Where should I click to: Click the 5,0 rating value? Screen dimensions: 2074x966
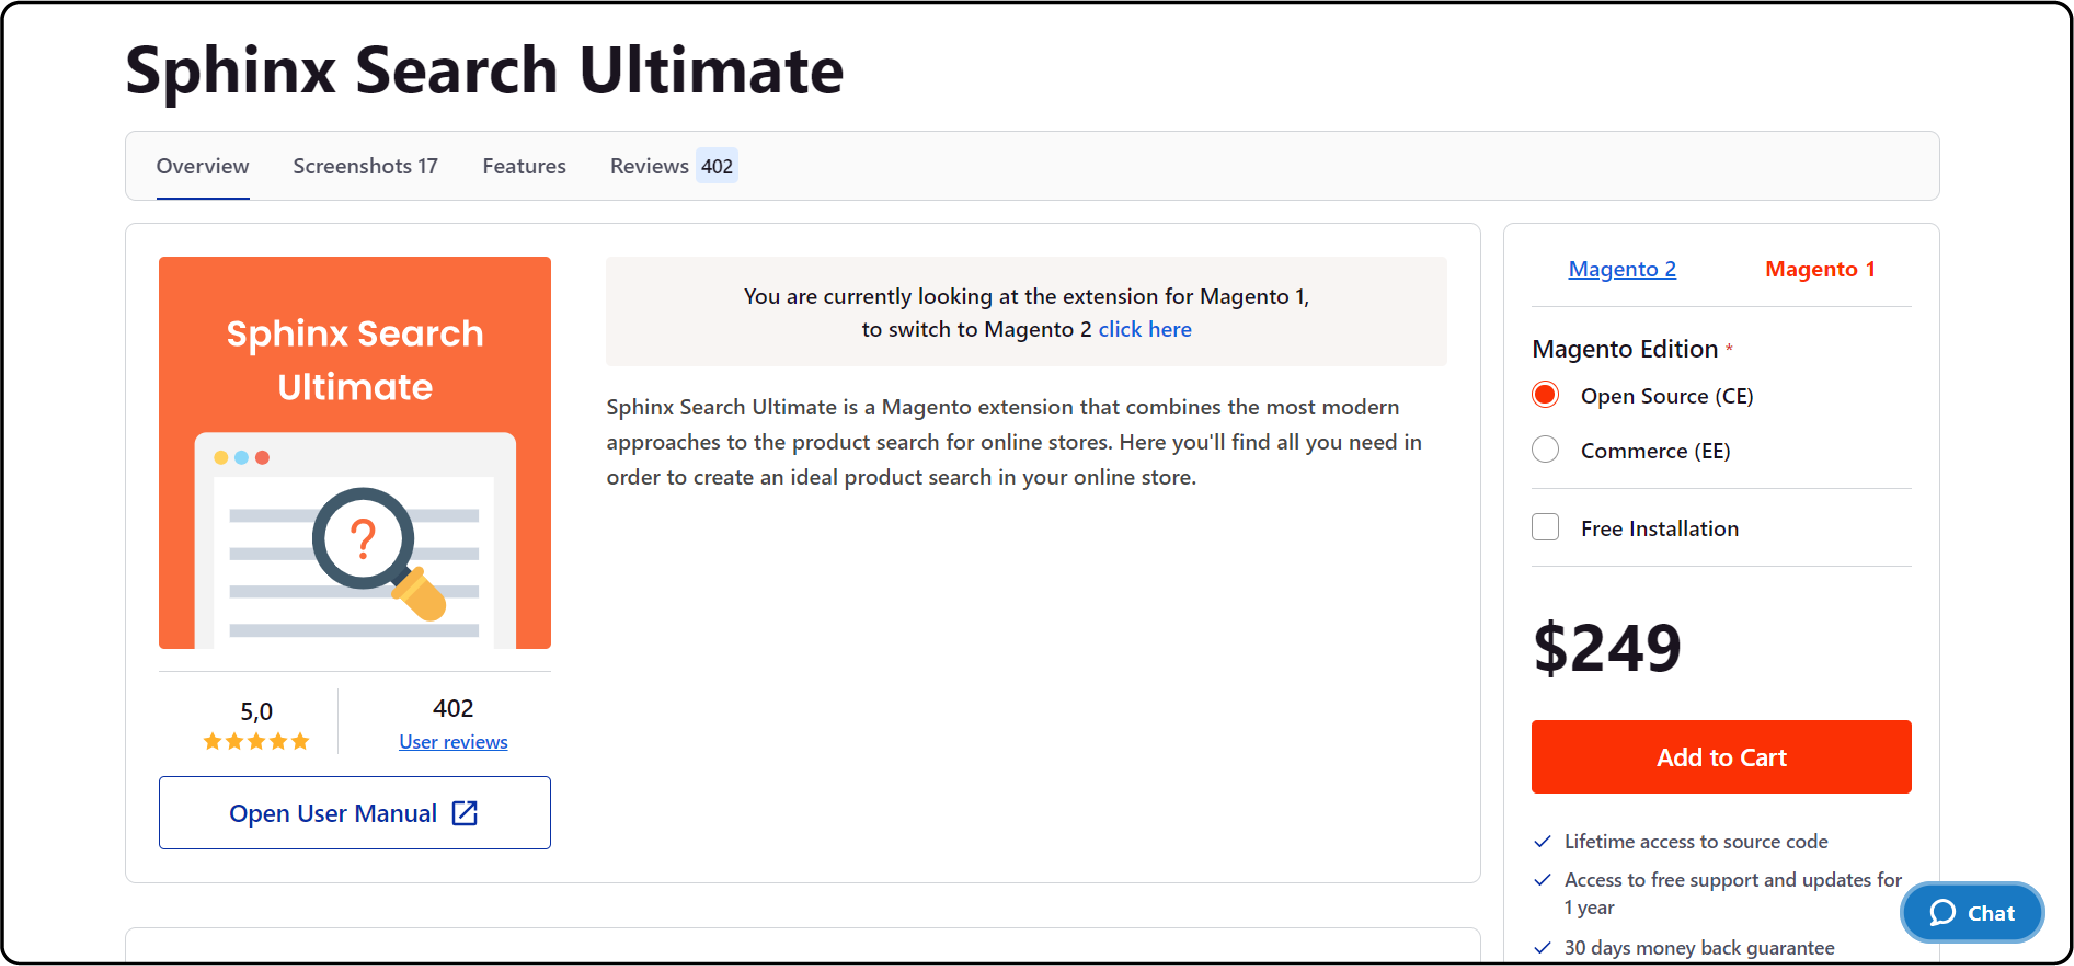coord(256,711)
